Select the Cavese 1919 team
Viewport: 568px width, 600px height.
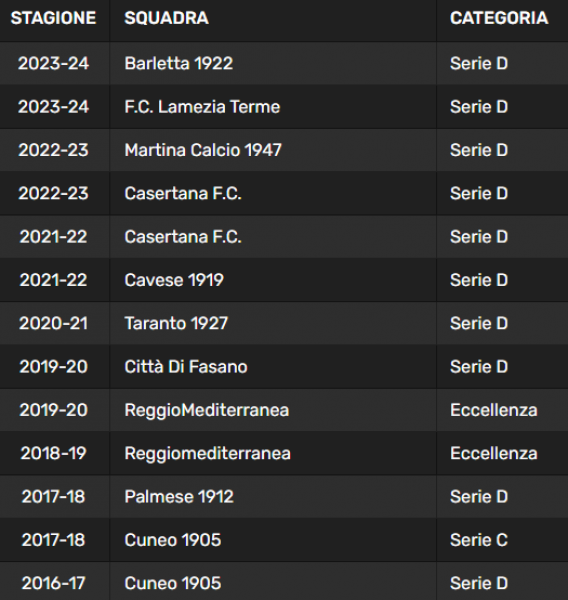click(x=174, y=280)
